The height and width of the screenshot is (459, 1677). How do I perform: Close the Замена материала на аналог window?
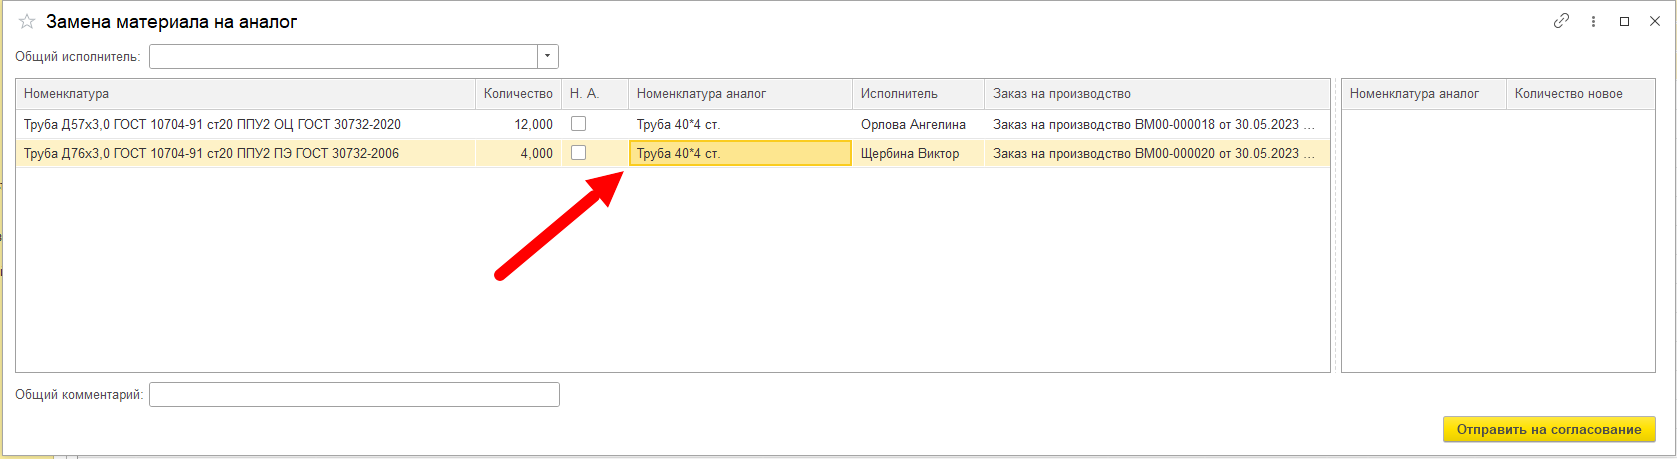(1655, 21)
